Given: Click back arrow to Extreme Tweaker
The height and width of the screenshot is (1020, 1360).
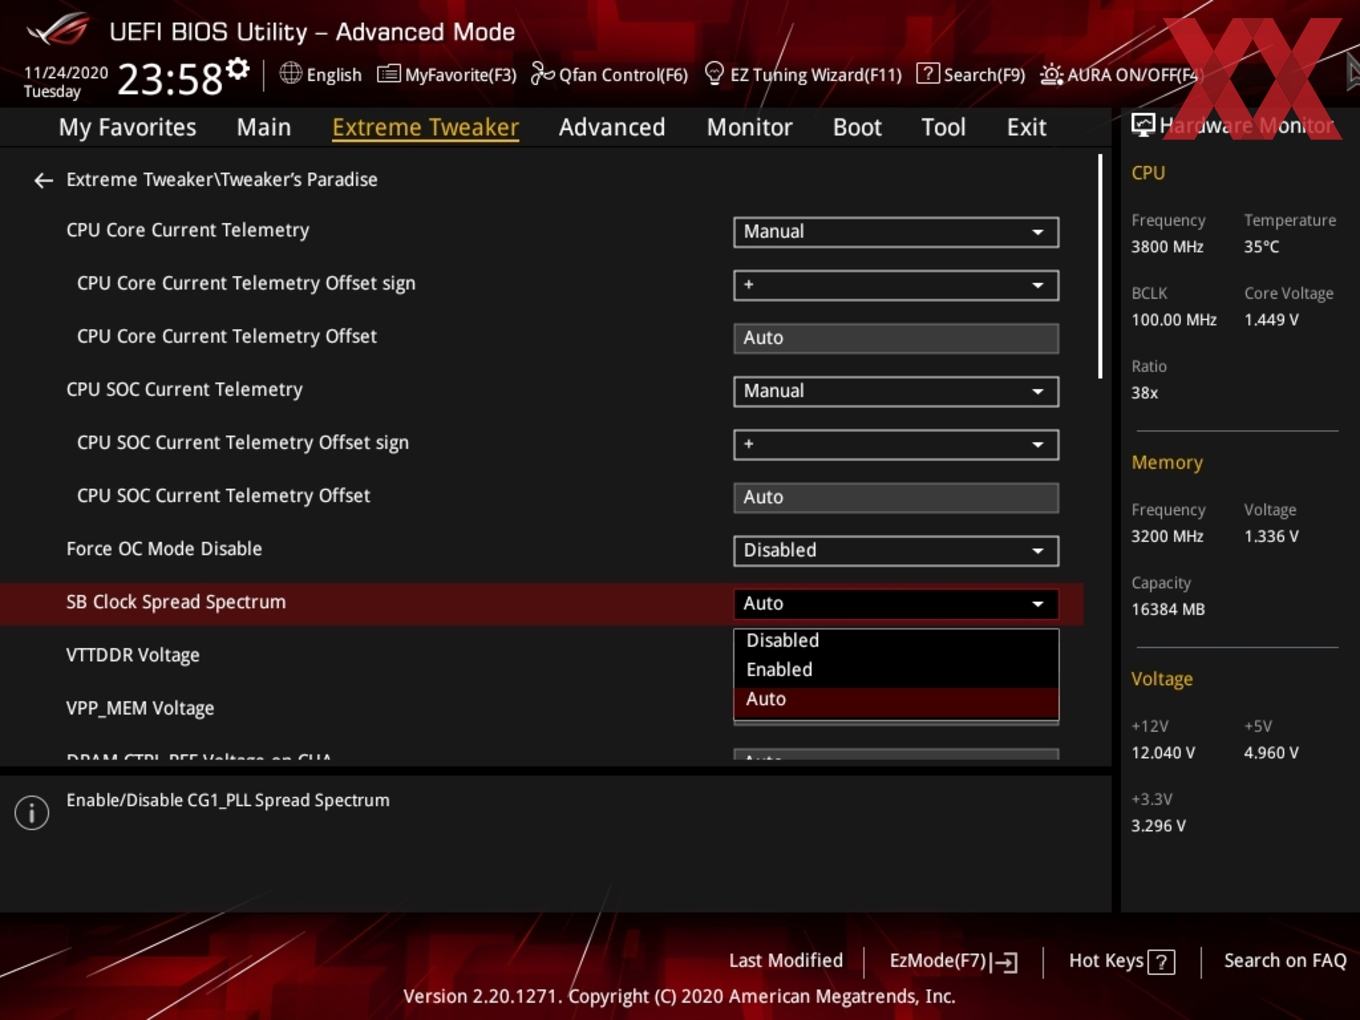Looking at the screenshot, I should (x=43, y=180).
